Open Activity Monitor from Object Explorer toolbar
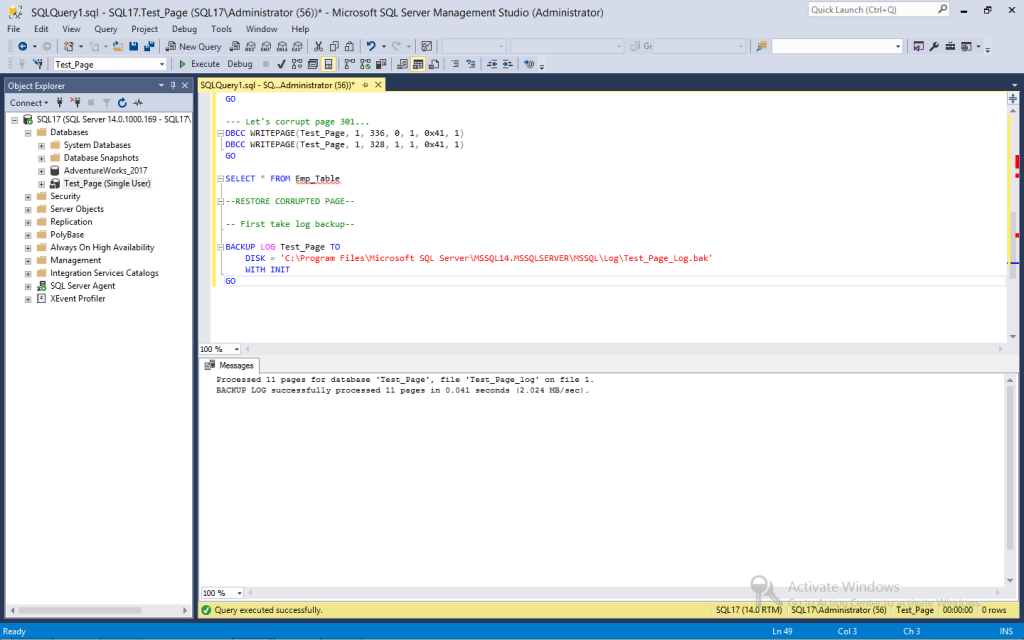 138,102
